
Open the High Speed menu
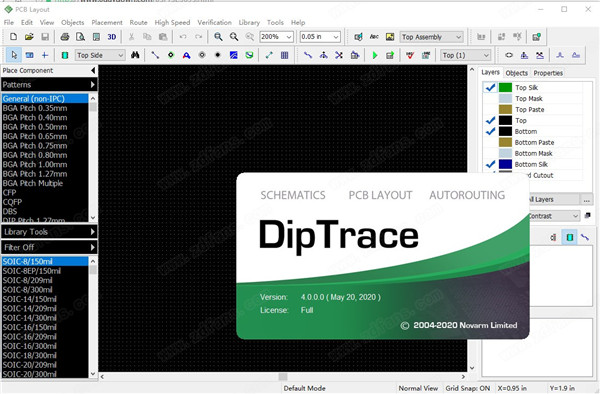[x=172, y=23]
